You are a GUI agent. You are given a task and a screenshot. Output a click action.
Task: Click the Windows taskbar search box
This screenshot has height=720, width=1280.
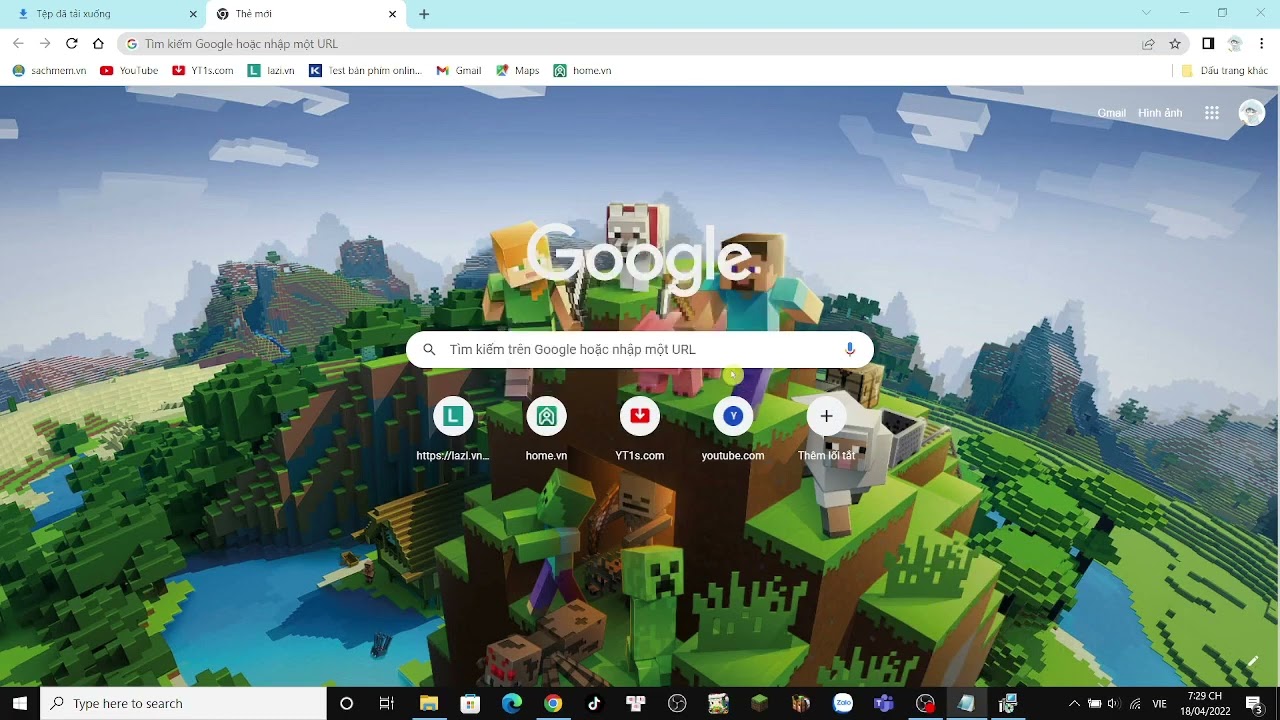(x=183, y=703)
